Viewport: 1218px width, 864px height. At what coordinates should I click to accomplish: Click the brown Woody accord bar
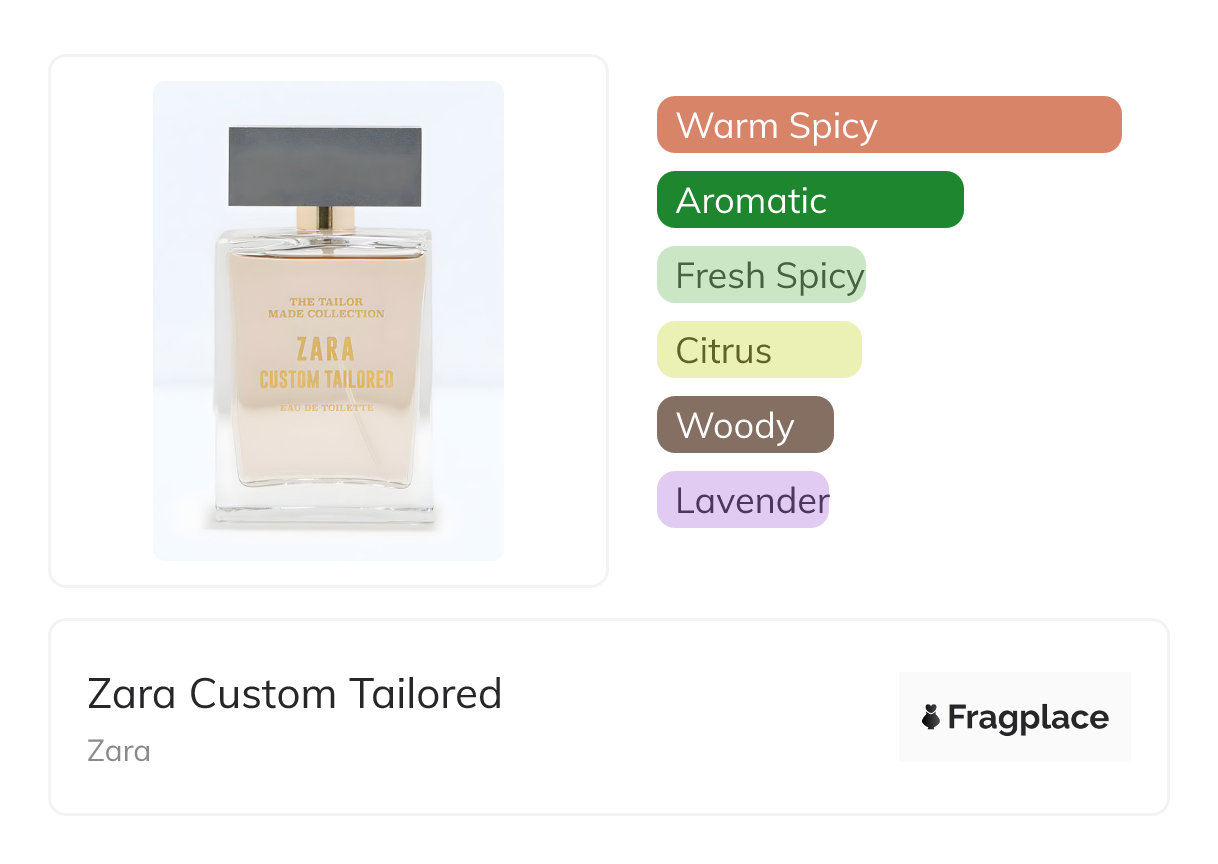[744, 425]
